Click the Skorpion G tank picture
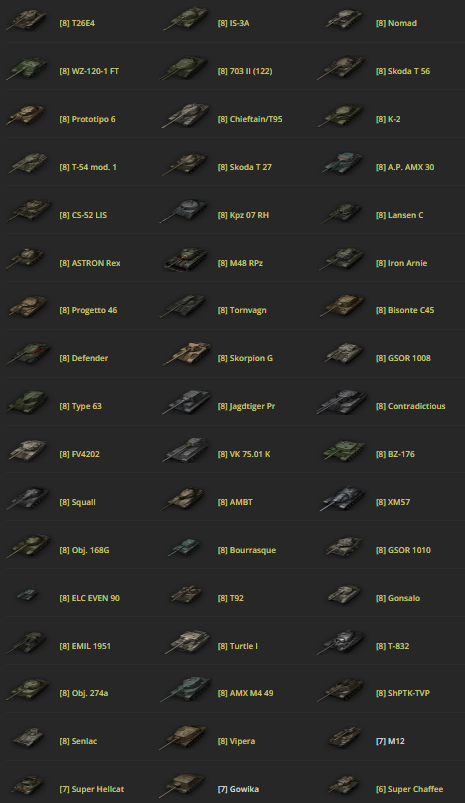The image size is (465, 803). point(187,354)
